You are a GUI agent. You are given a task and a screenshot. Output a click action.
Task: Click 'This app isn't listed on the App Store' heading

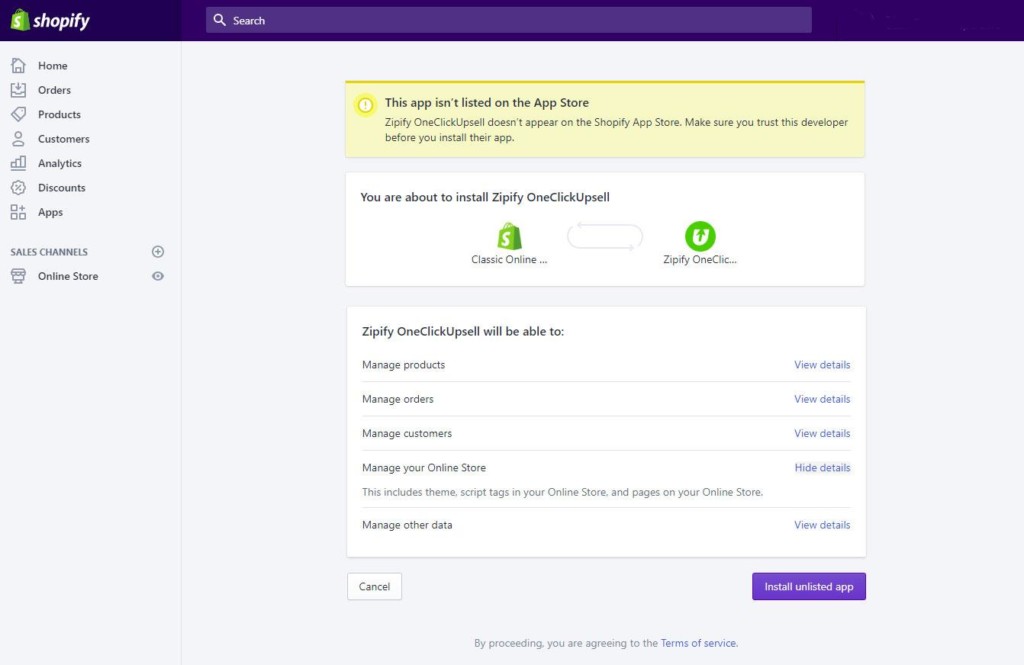pyautogui.click(x=487, y=103)
